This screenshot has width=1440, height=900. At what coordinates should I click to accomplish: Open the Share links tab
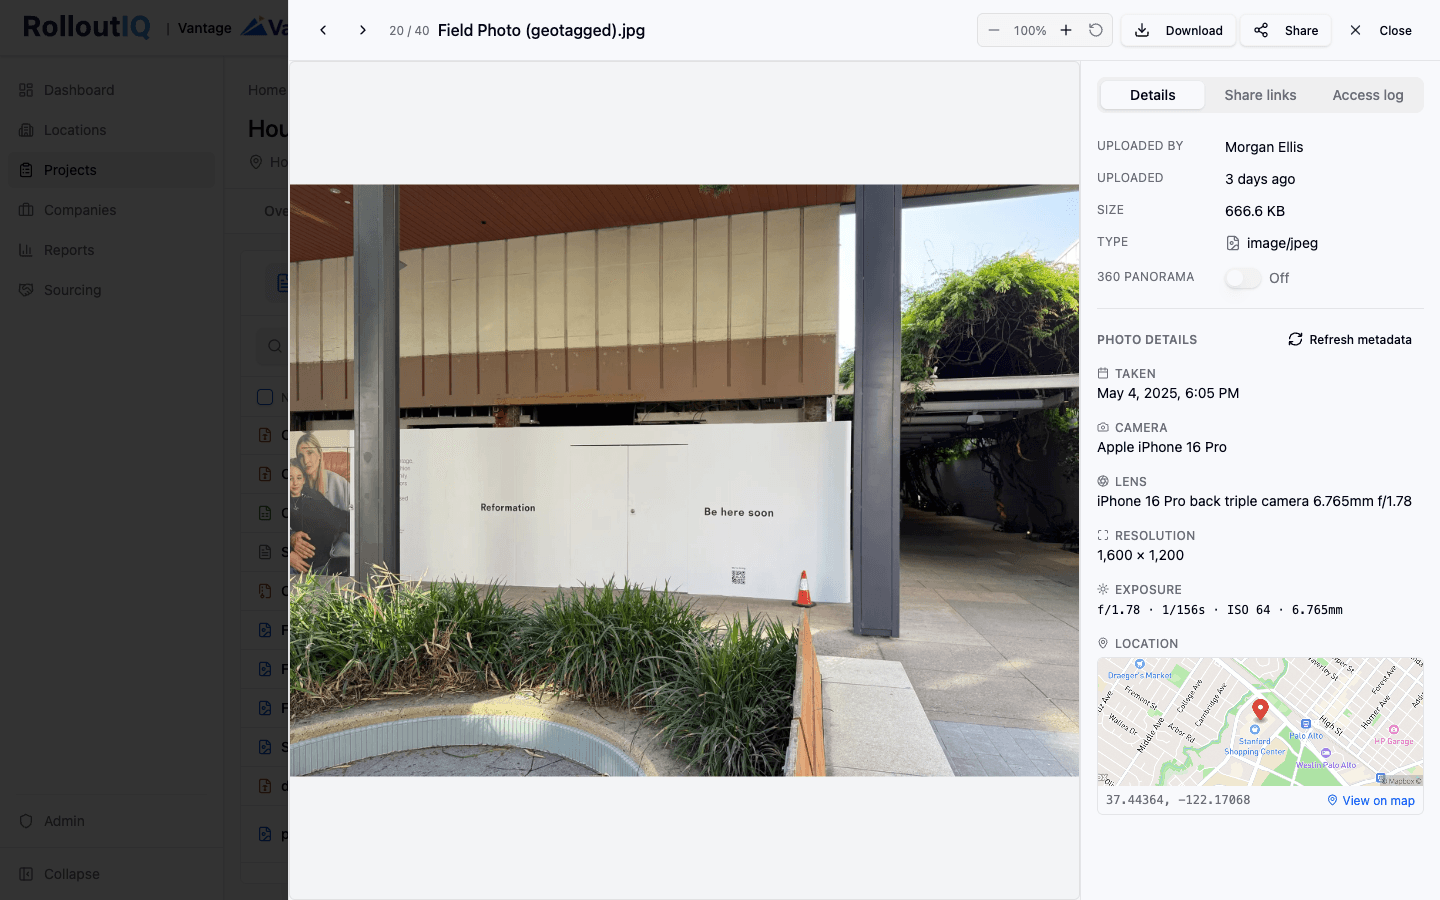pos(1260,95)
